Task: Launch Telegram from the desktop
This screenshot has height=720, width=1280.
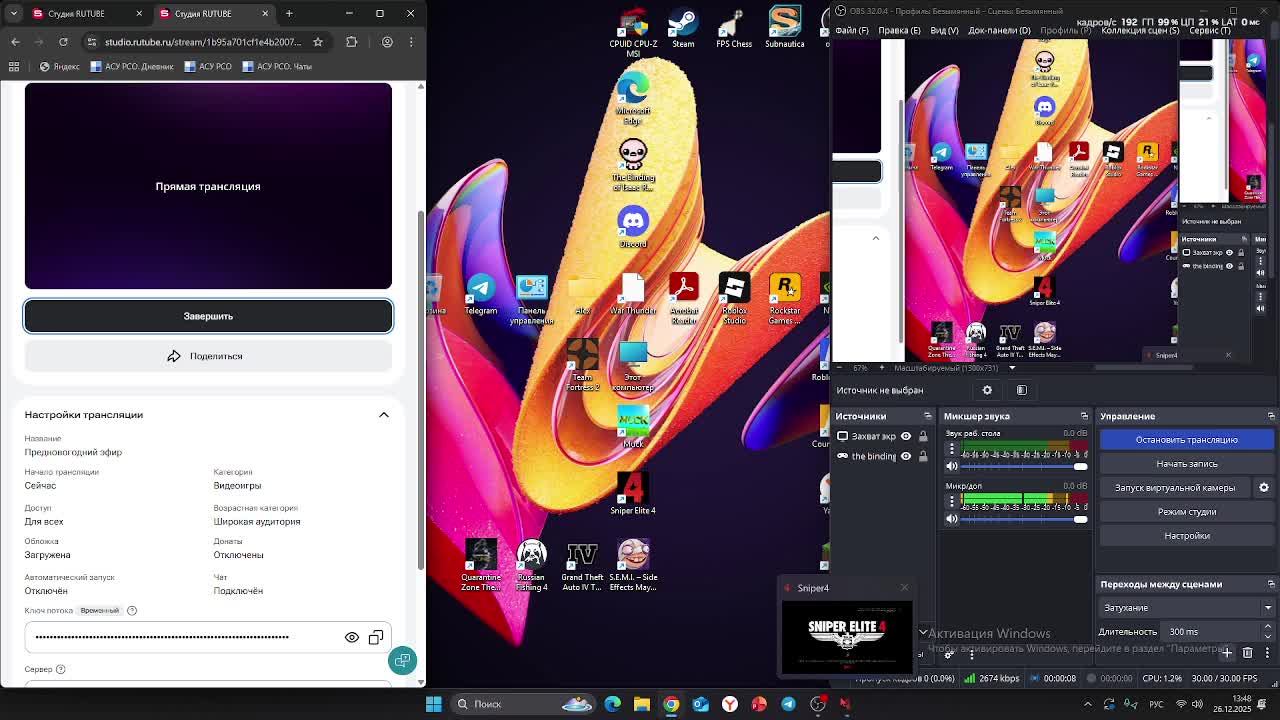Action: pyautogui.click(x=481, y=294)
